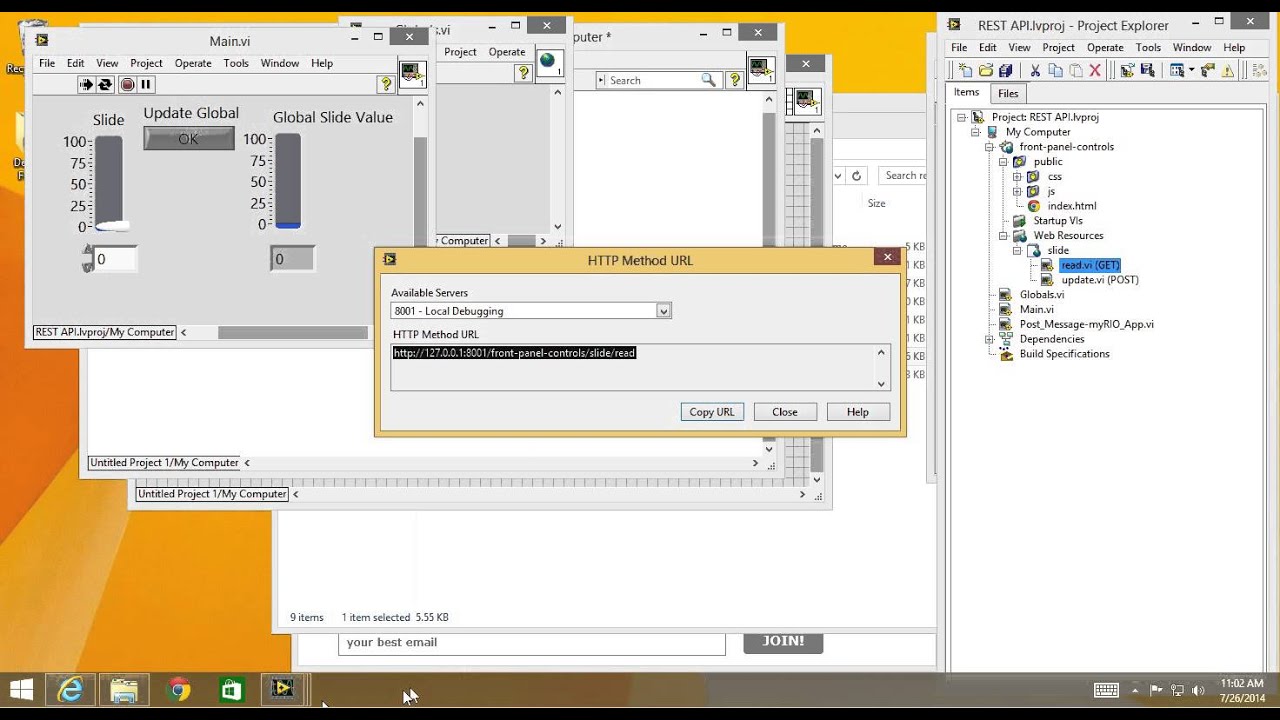The image size is (1280, 720).
Task: Collapse the Web Resources tree node
Action: pos(1003,236)
